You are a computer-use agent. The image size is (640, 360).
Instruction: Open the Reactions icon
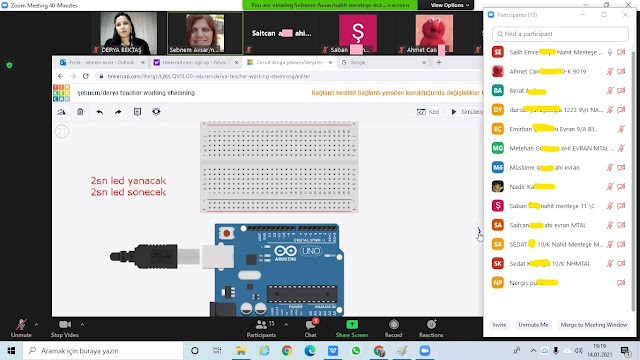(431, 324)
